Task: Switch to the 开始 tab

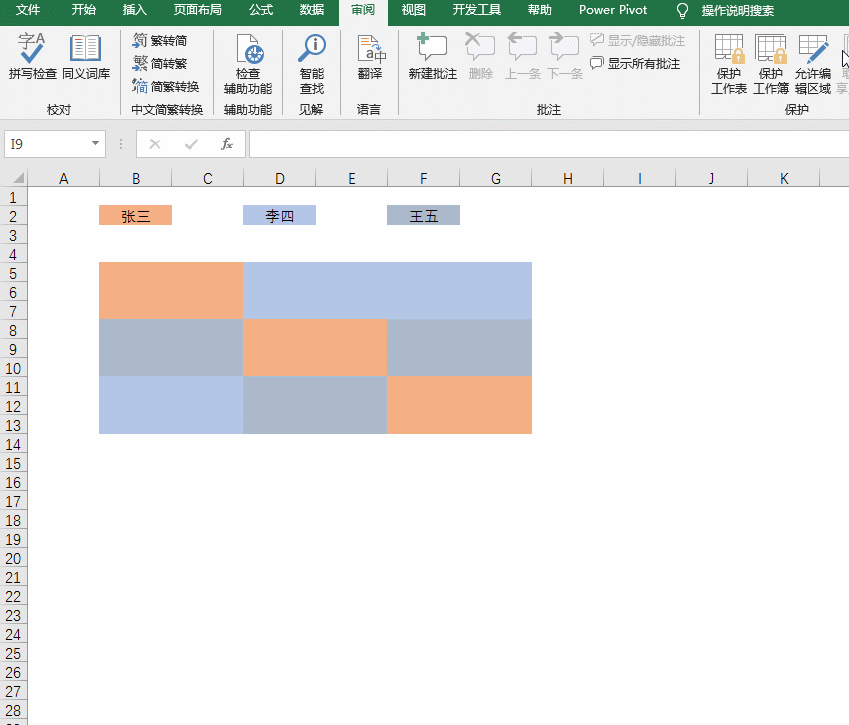Action: 83,10
